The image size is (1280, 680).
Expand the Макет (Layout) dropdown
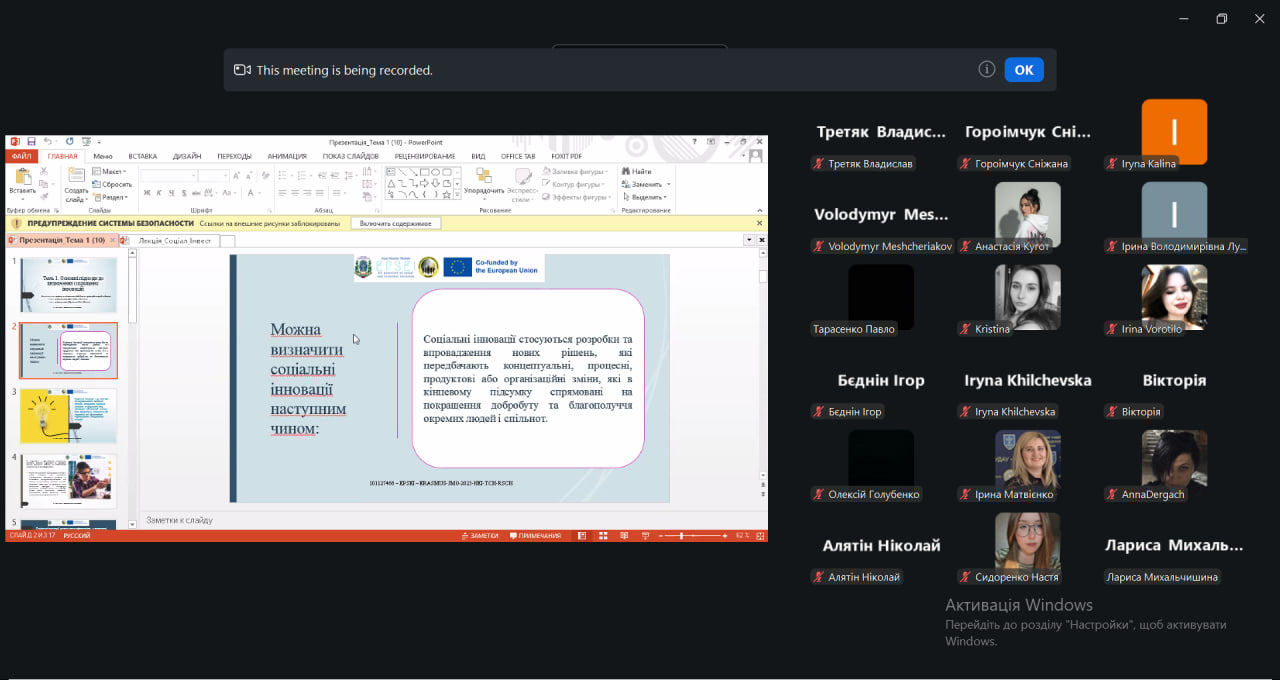click(x=113, y=171)
